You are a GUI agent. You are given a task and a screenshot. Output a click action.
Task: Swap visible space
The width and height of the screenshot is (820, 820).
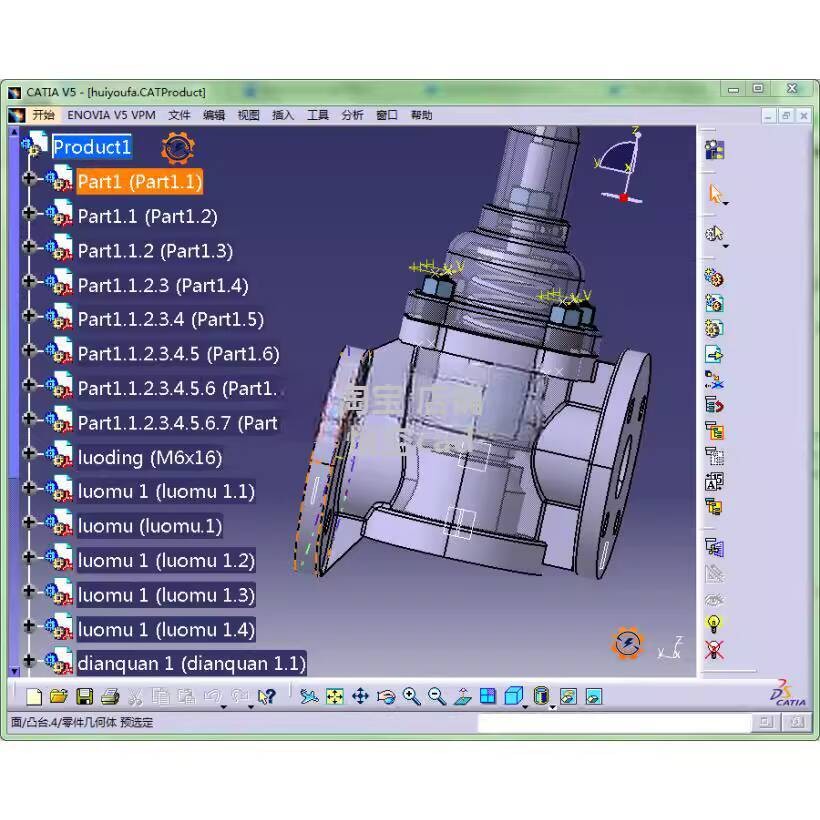tap(594, 697)
